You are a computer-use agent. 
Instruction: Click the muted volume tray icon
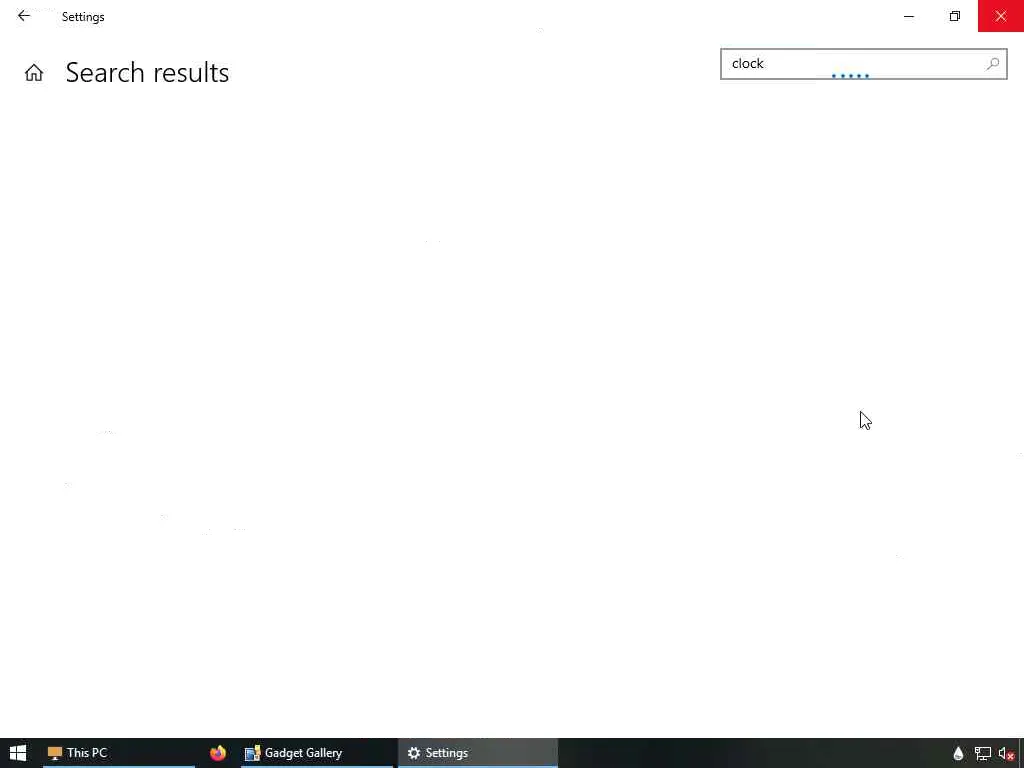click(1006, 754)
